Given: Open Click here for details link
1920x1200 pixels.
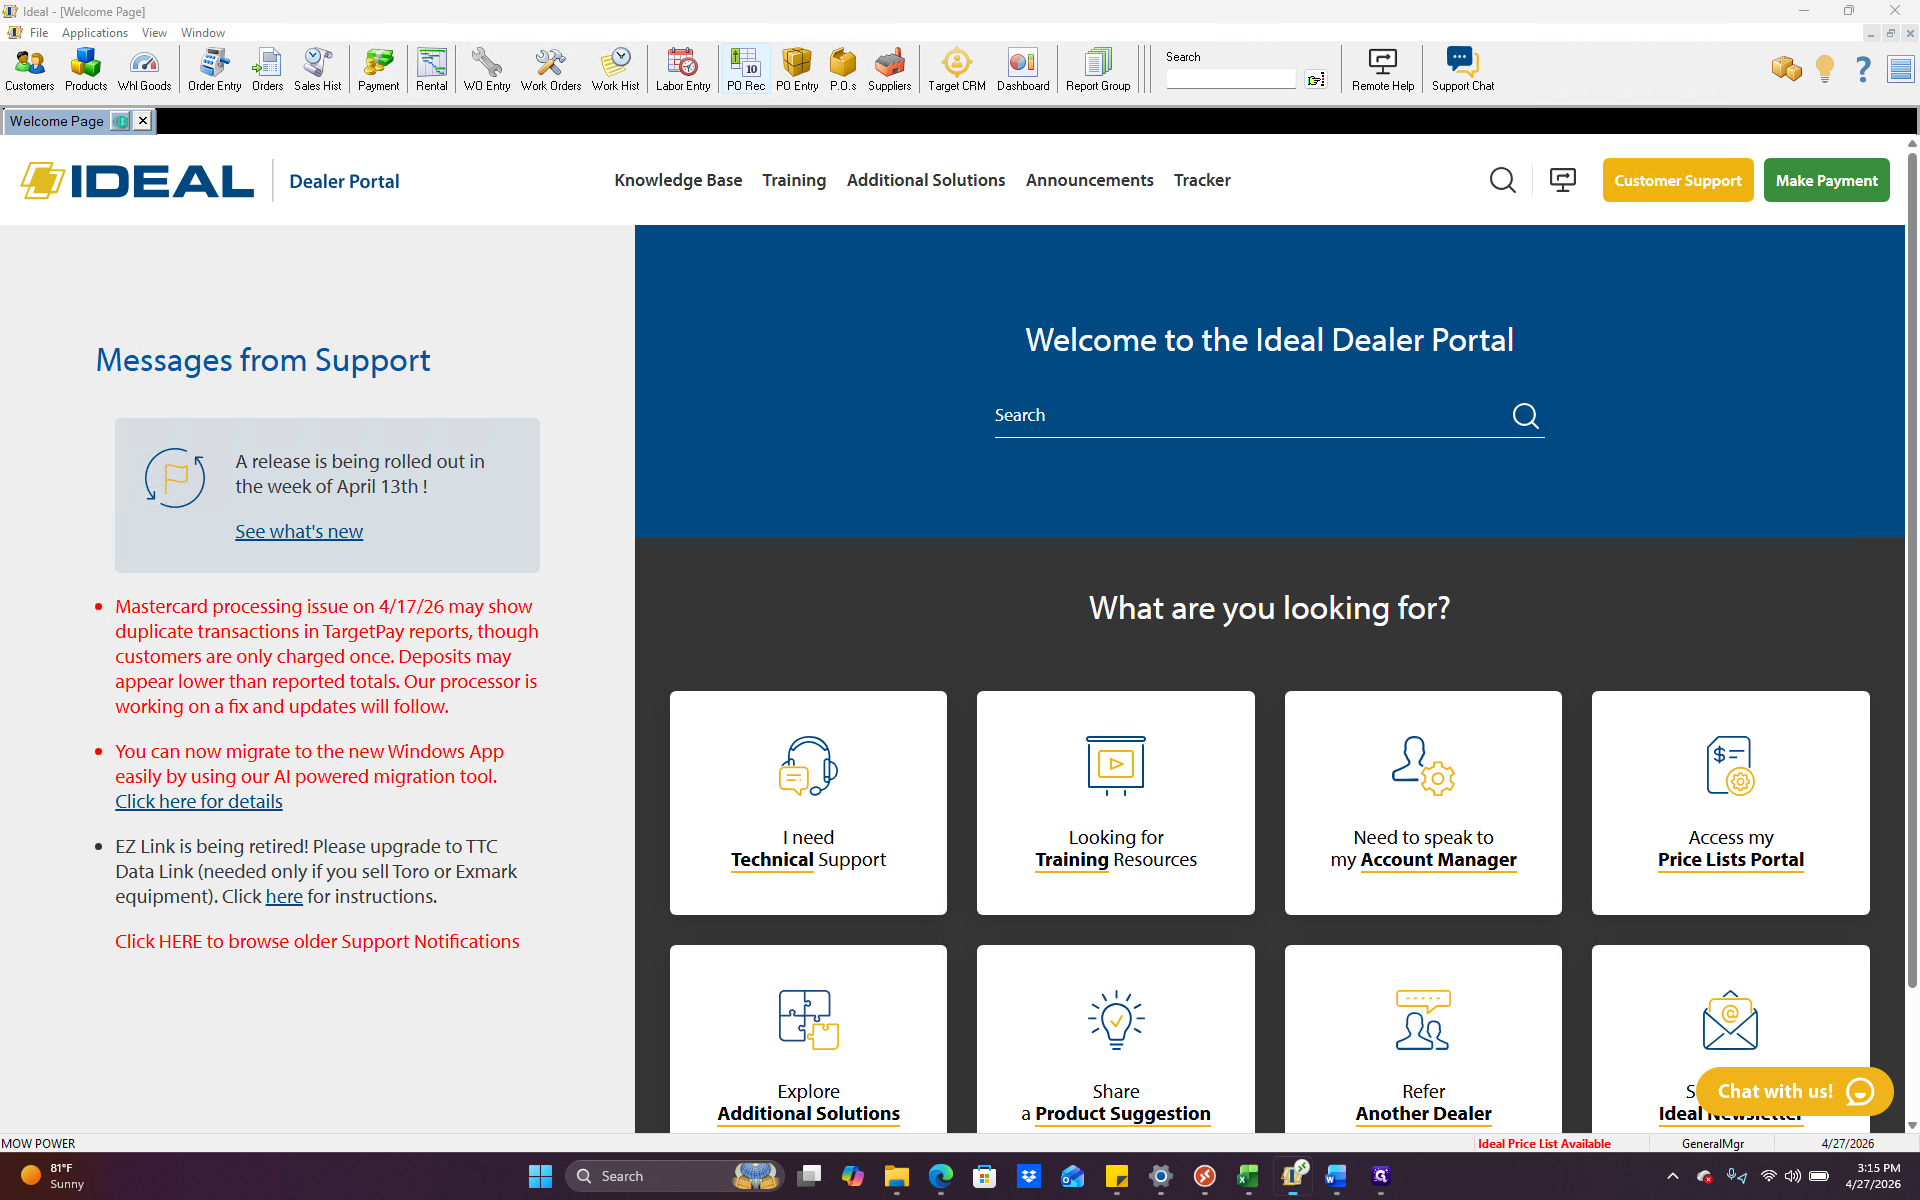Looking at the screenshot, I should (x=199, y=801).
